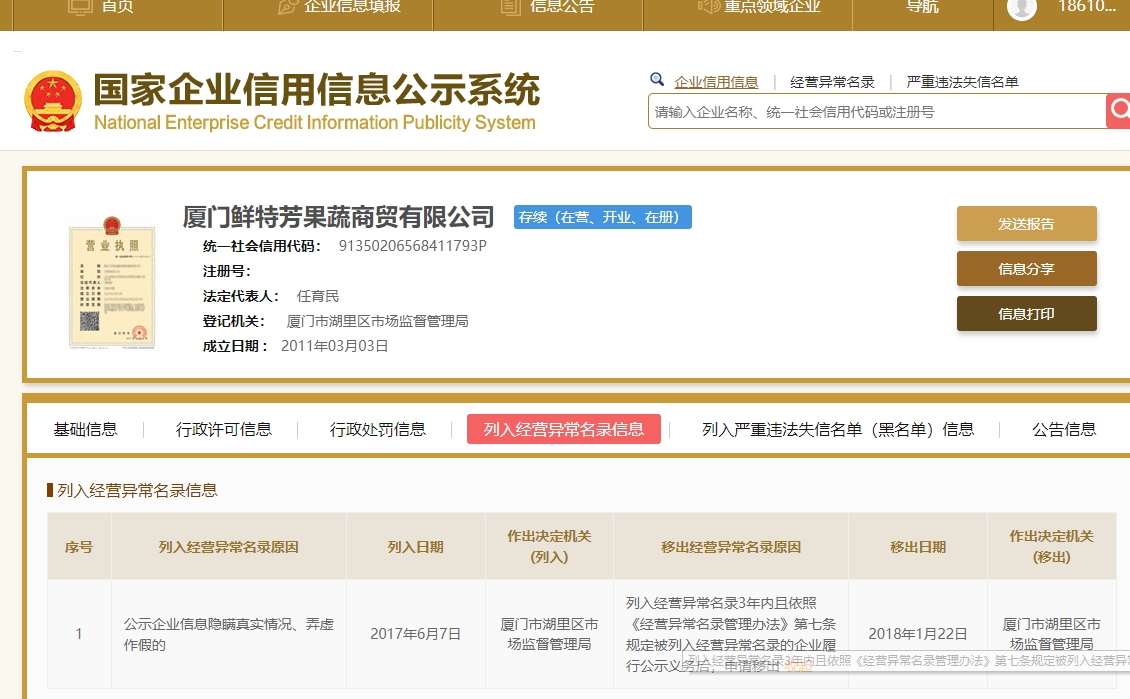Switch to 公告信息 tab
The width and height of the screenshot is (1130, 699).
coord(1064,429)
